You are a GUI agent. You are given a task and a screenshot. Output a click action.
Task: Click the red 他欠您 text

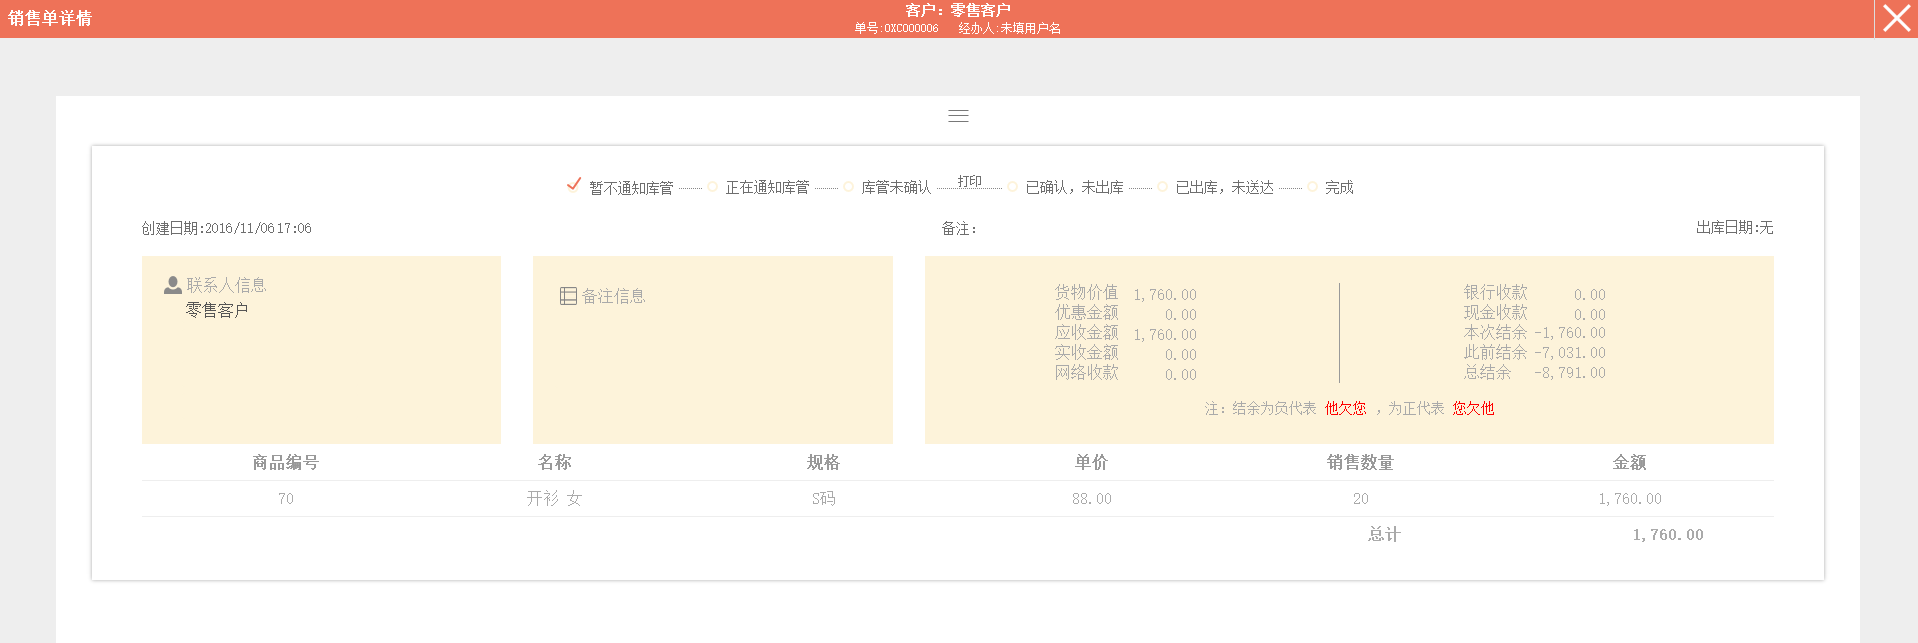[x=1345, y=408]
